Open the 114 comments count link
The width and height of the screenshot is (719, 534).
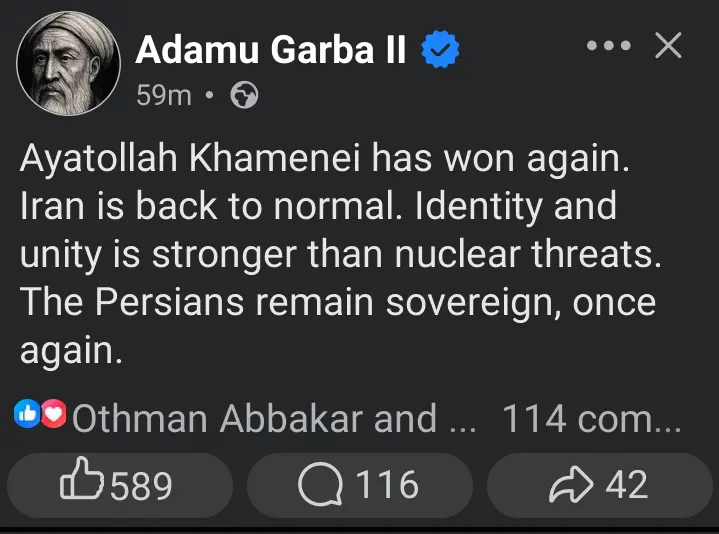(x=591, y=419)
